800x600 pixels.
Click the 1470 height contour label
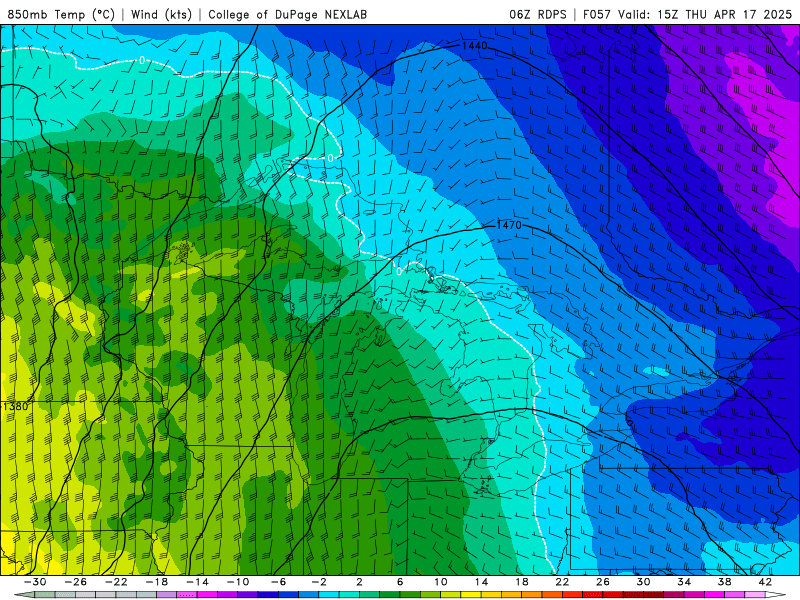509,225
